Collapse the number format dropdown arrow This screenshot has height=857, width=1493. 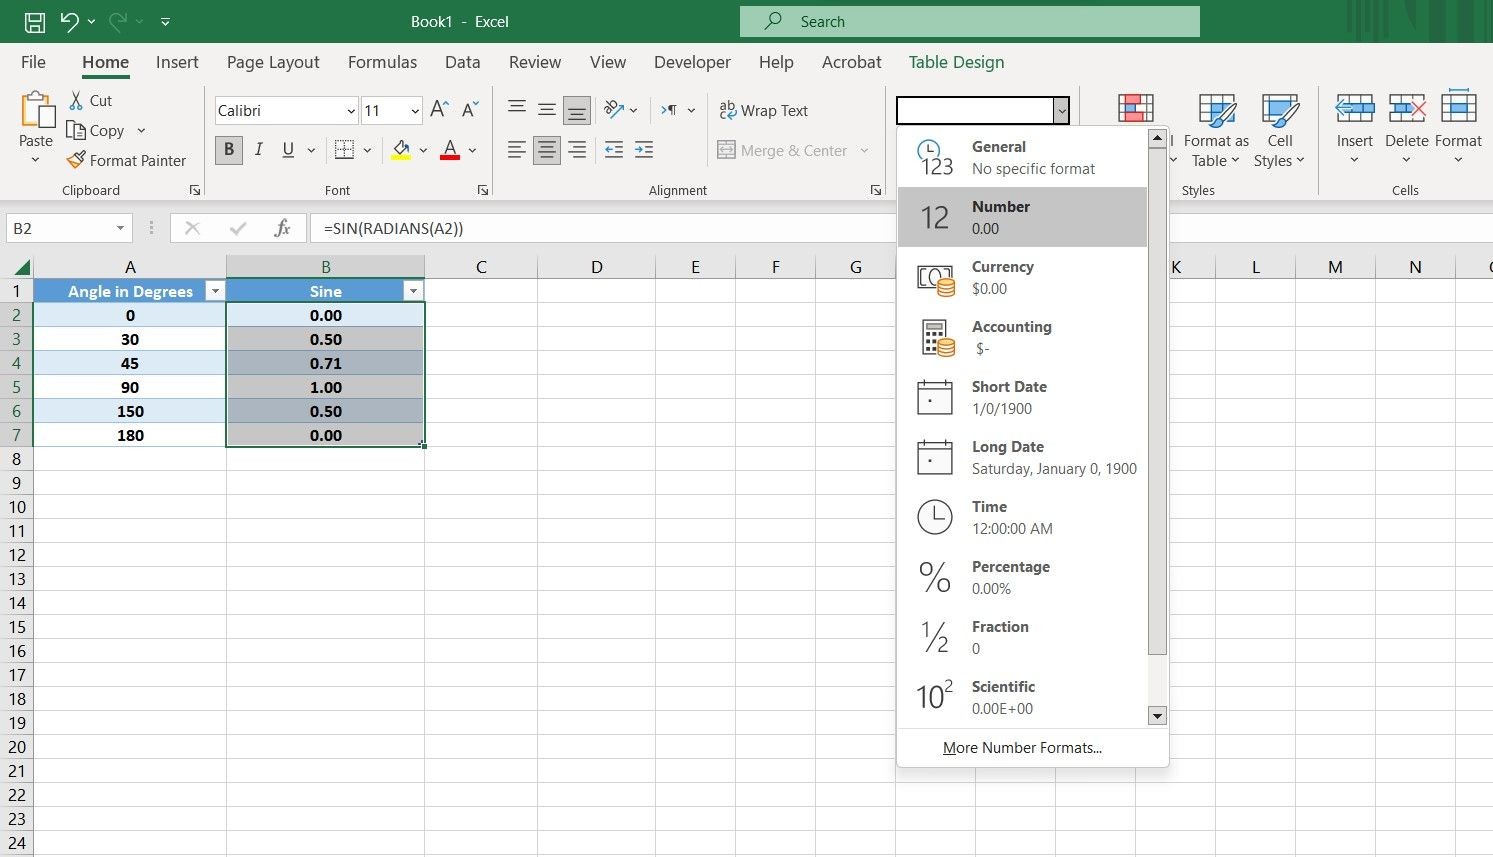1061,111
